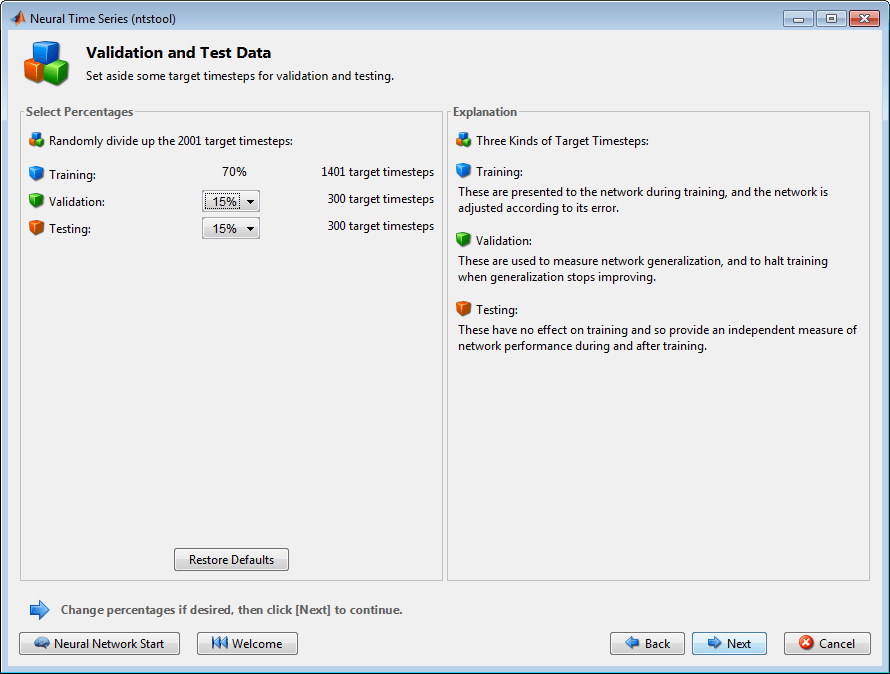Return to the Welcome screen
Image resolution: width=890 pixels, height=674 pixels.
pyautogui.click(x=247, y=643)
